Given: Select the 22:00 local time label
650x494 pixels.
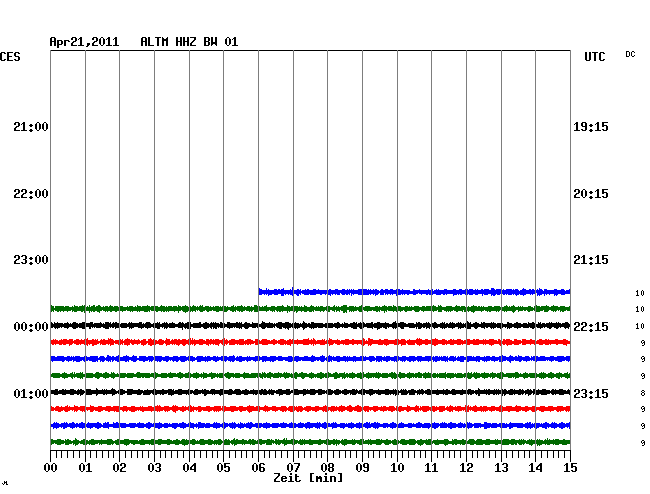Looking at the screenshot, I should [31, 194].
